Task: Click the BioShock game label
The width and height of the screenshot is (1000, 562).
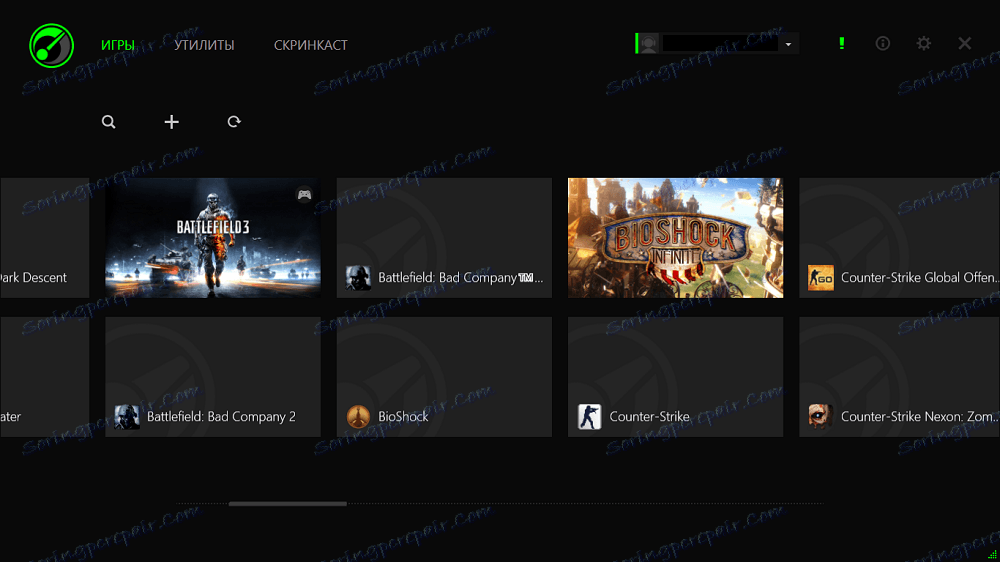Action: coord(403,417)
